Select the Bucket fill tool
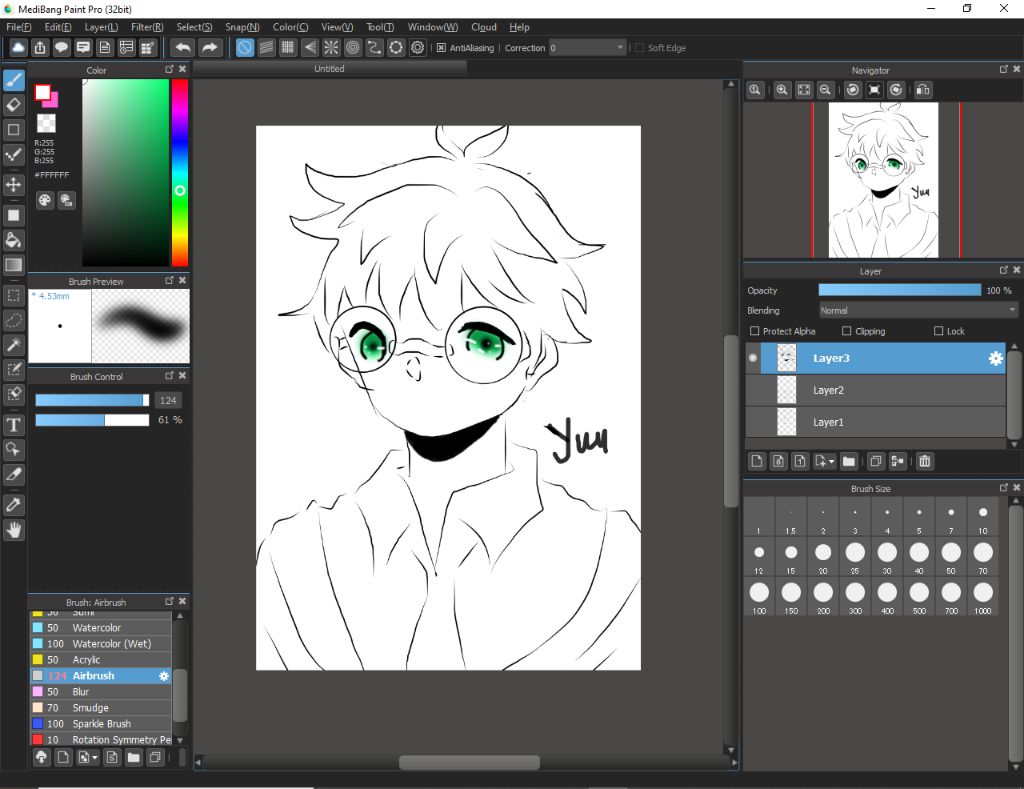This screenshot has width=1024, height=789. (14, 240)
